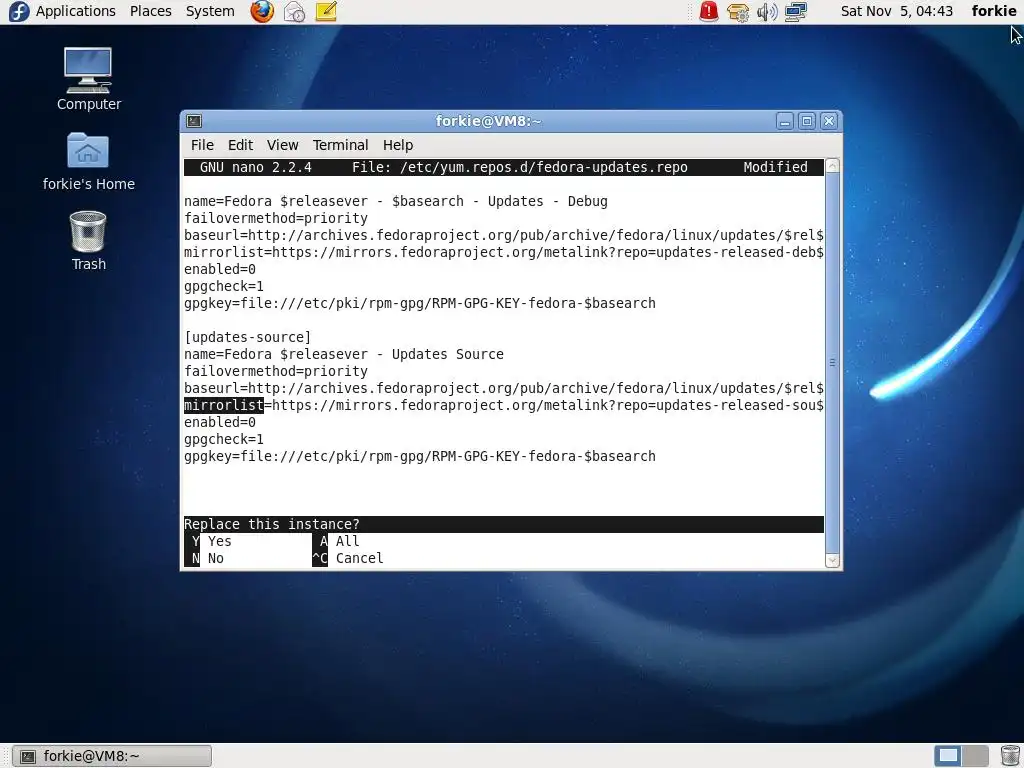
Task: Click the All option in nano prompt
Action: pos(339,541)
